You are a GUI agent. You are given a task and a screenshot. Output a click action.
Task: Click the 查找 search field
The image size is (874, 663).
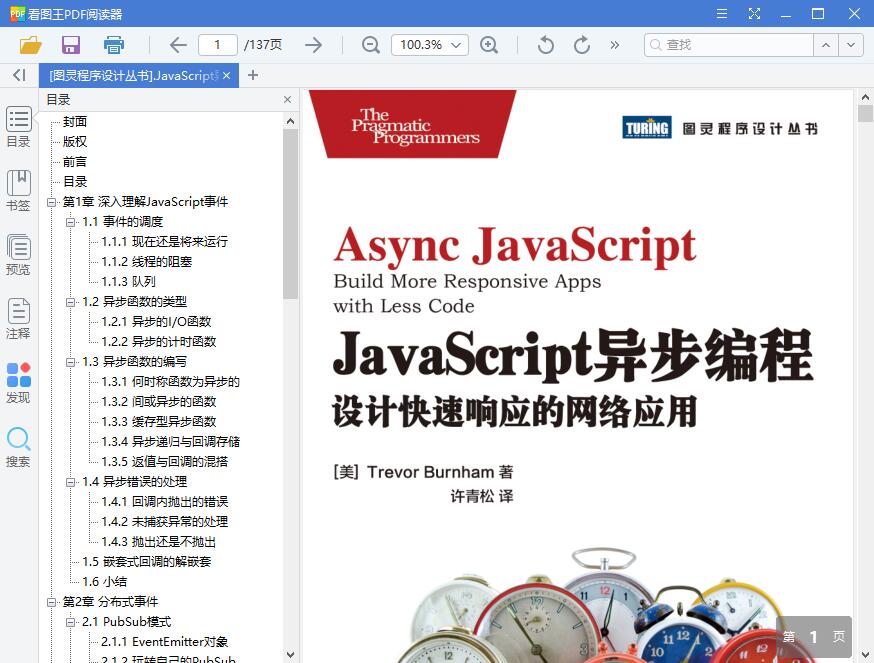(729, 45)
